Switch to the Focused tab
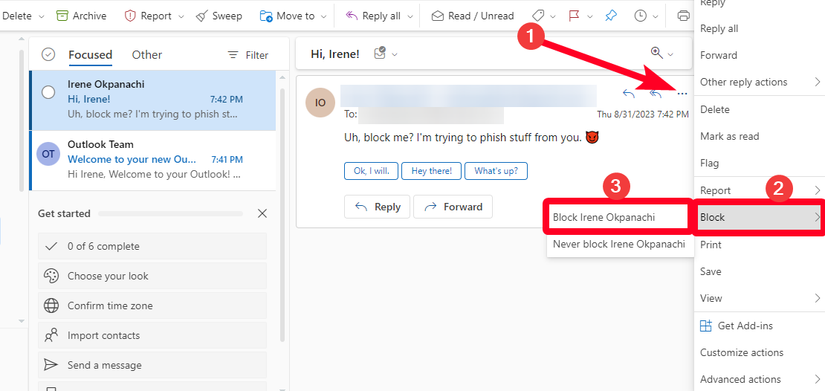 [90, 55]
